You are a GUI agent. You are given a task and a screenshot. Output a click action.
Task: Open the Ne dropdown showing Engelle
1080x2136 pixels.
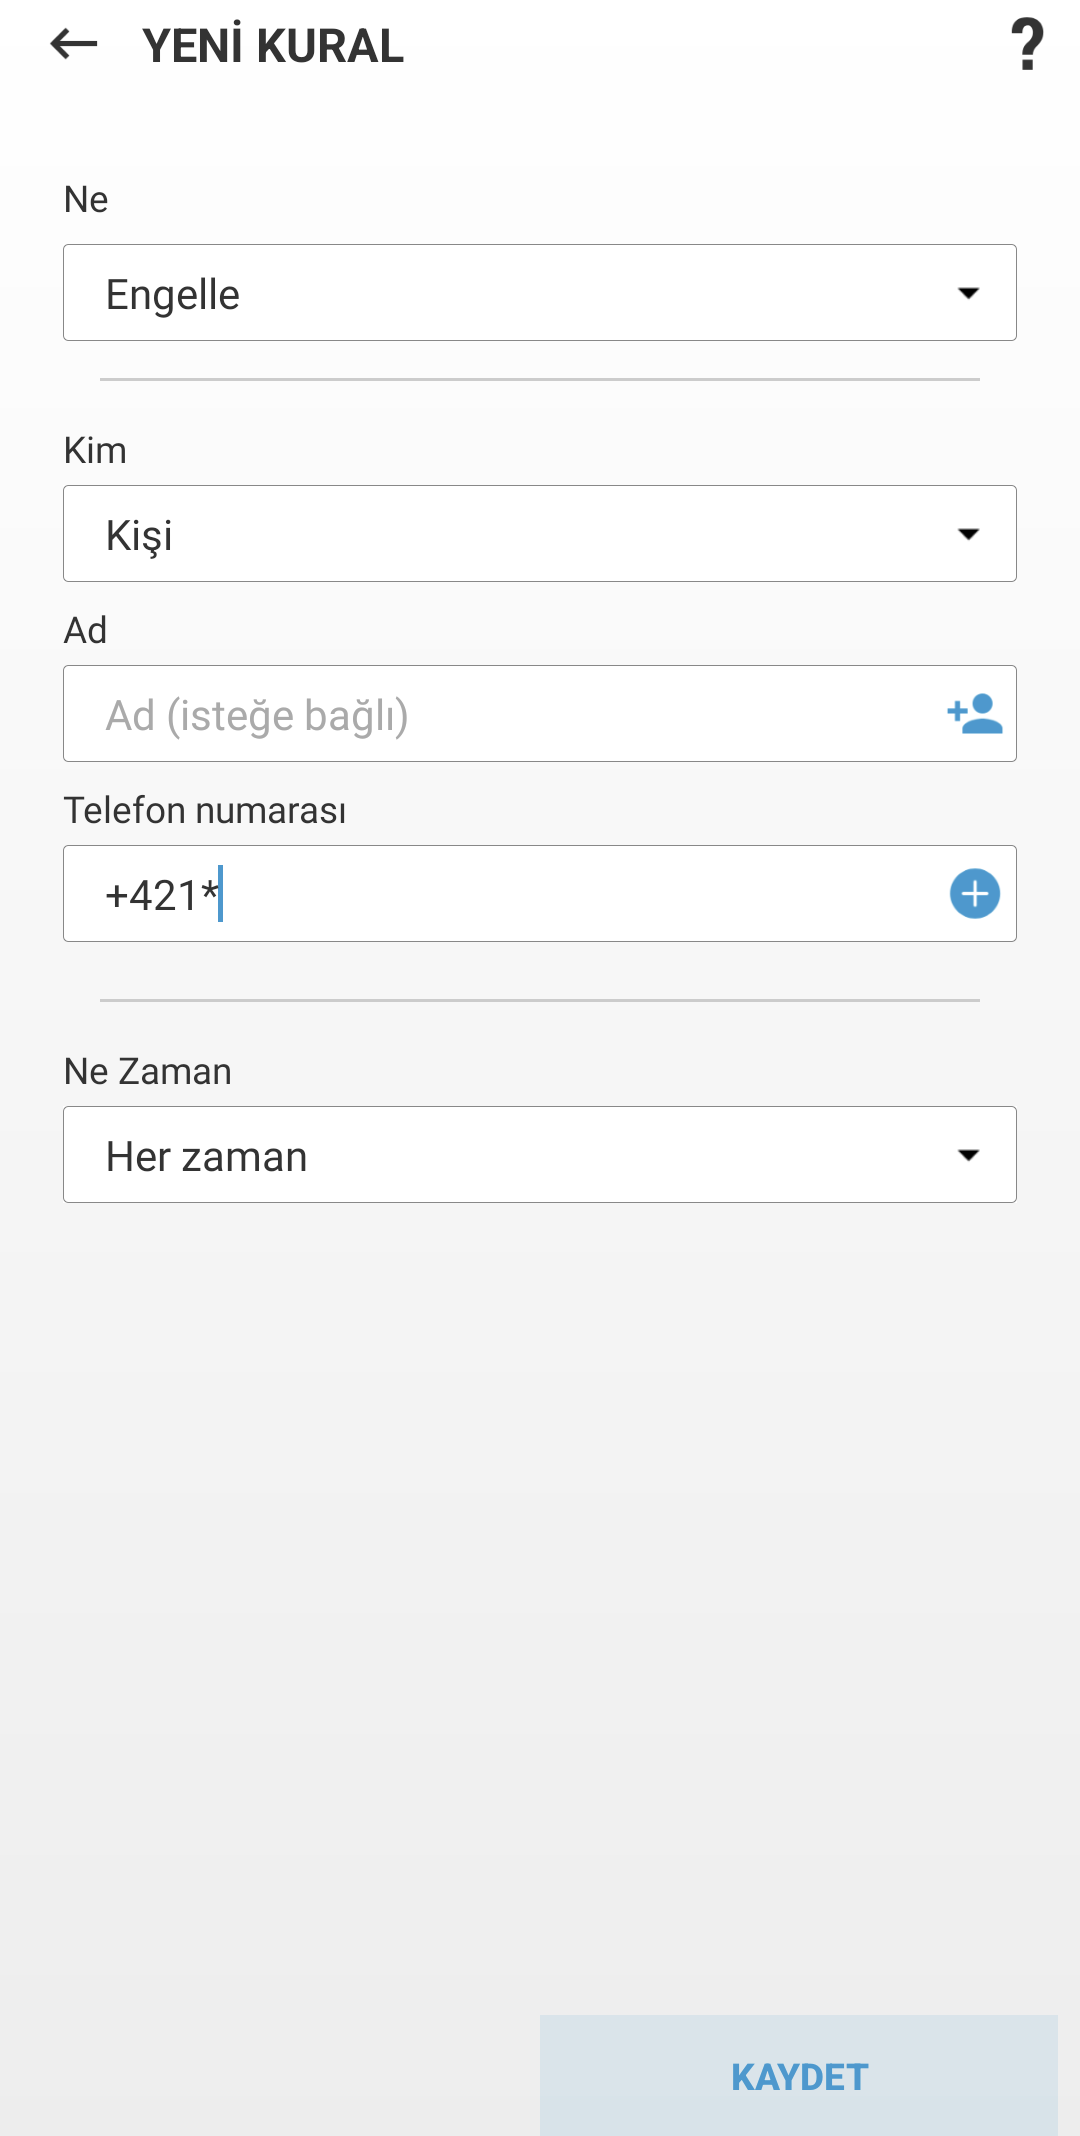[x=540, y=292]
